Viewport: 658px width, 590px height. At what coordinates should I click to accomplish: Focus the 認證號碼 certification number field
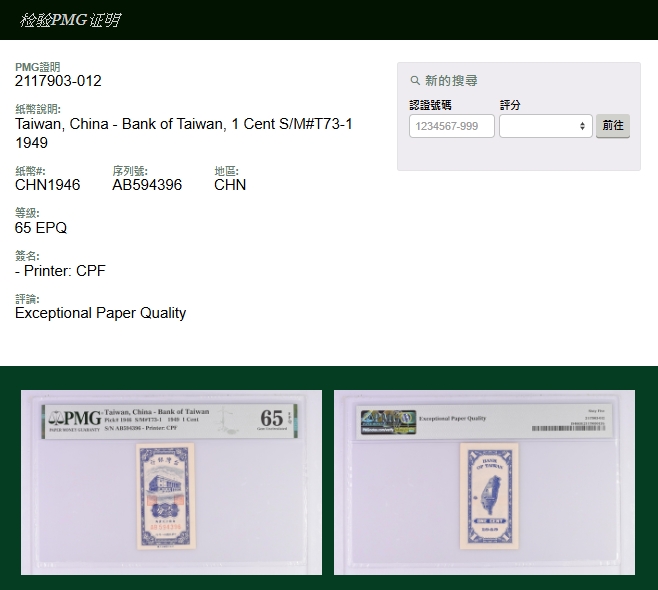pyautogui.click(x=452, y=126)
